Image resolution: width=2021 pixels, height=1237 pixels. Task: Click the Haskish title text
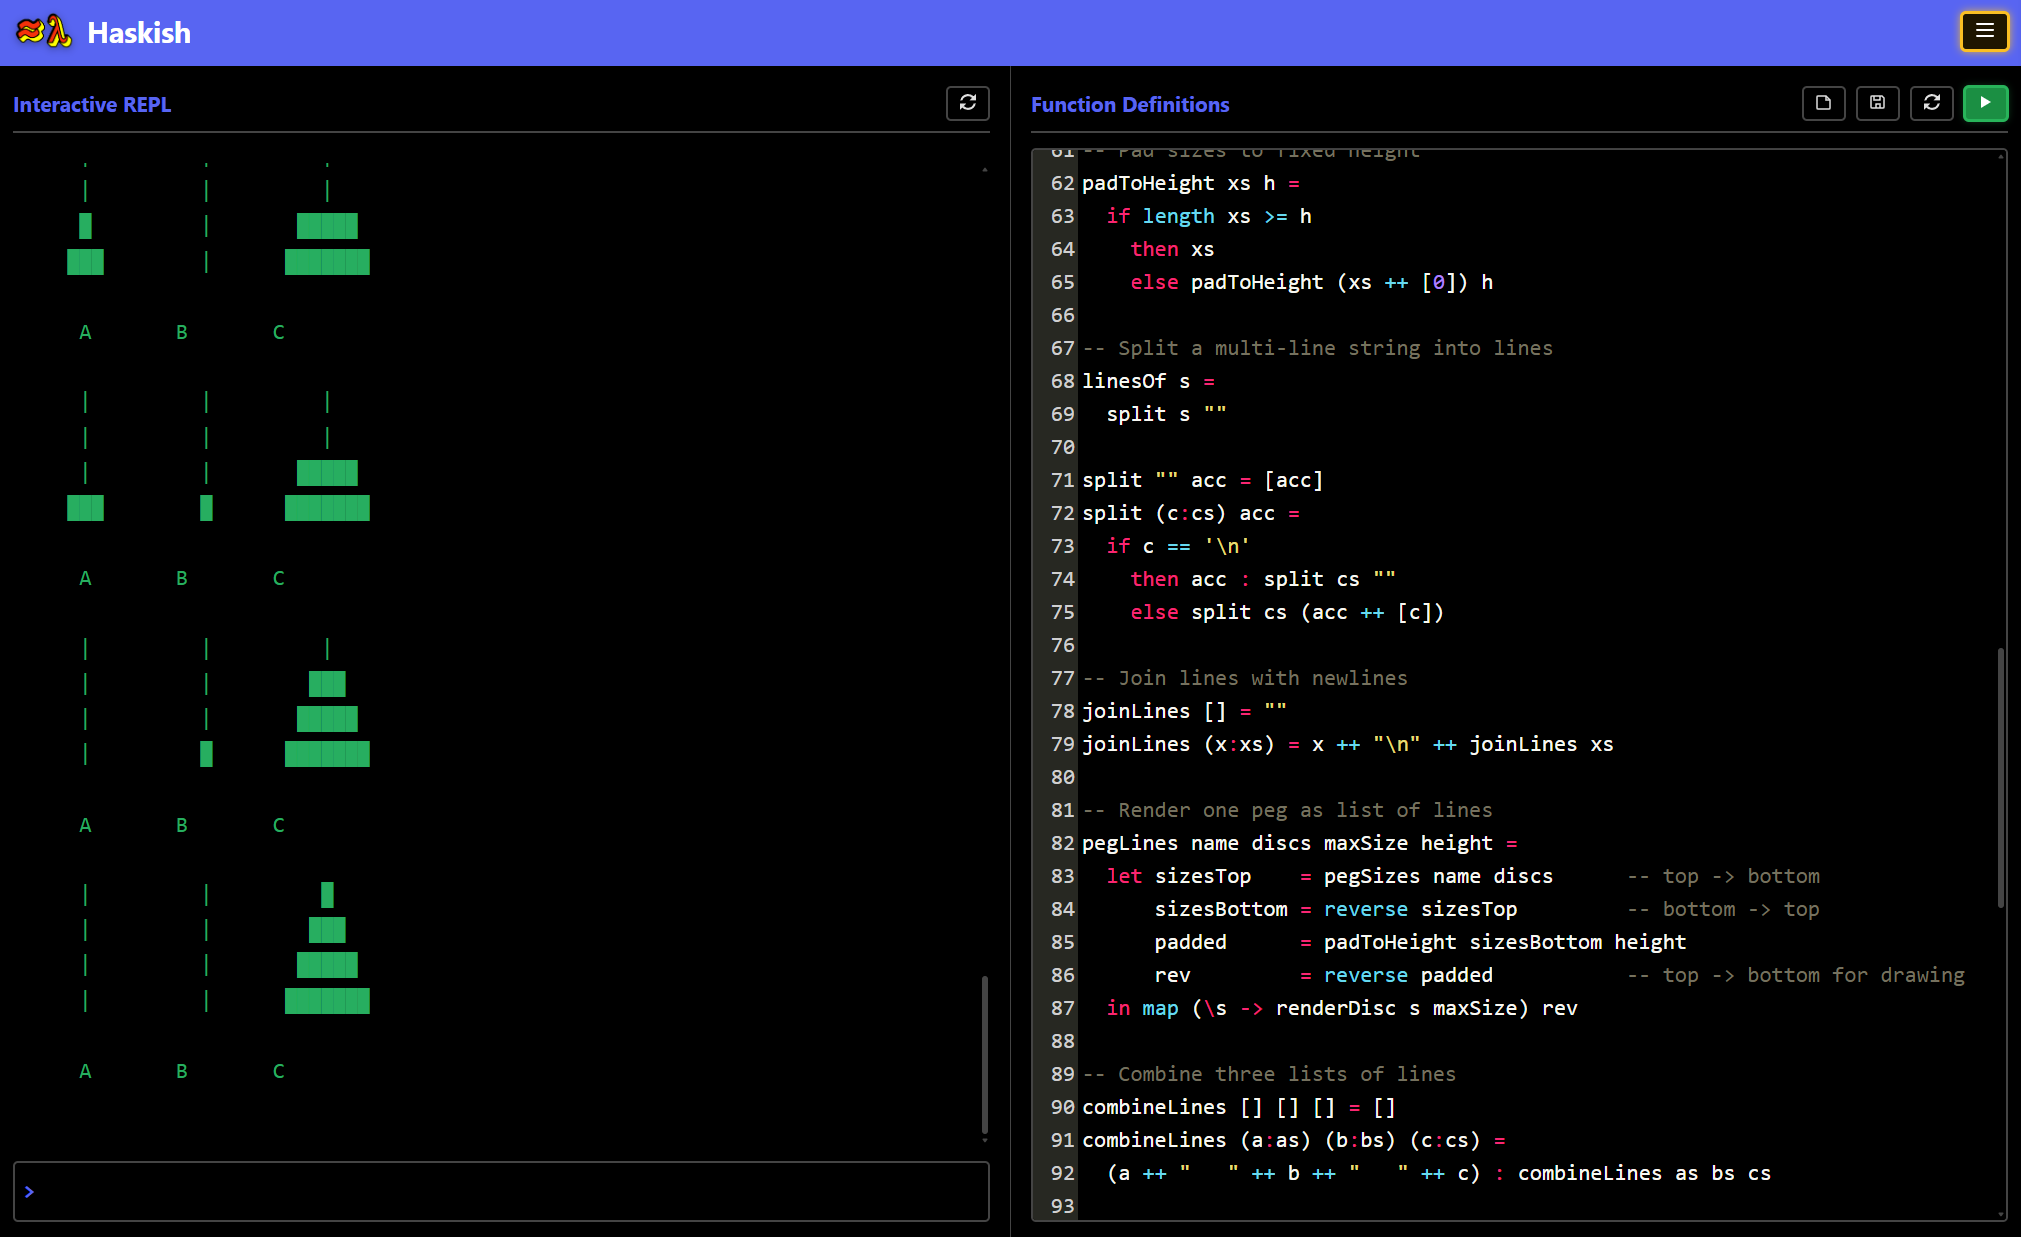click(139, 33)
